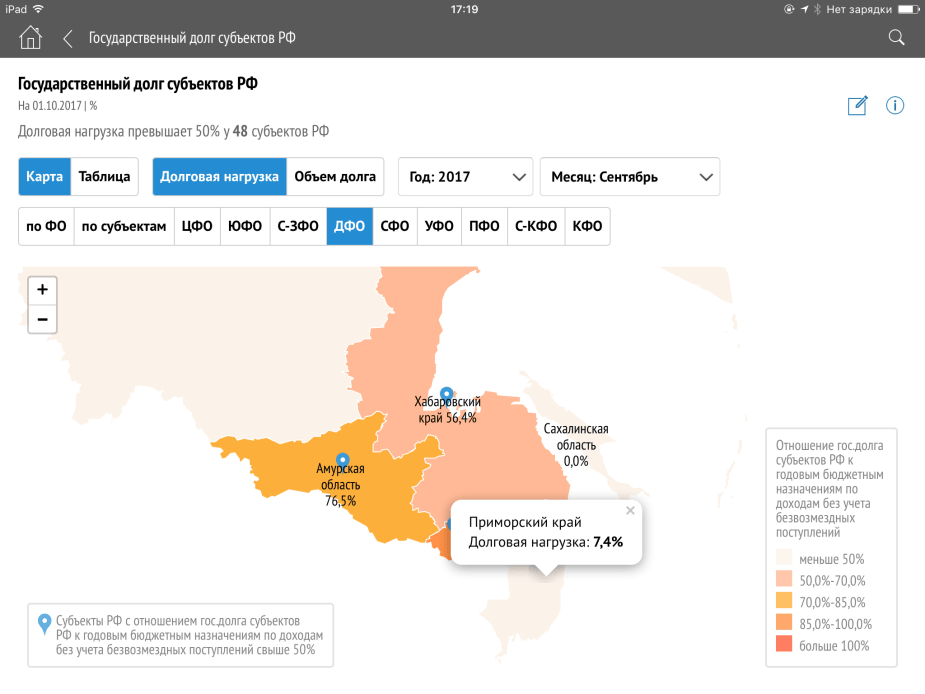Tap the edit note icon
The height and width of the screenshot is (694, 925).
[857, 106]
